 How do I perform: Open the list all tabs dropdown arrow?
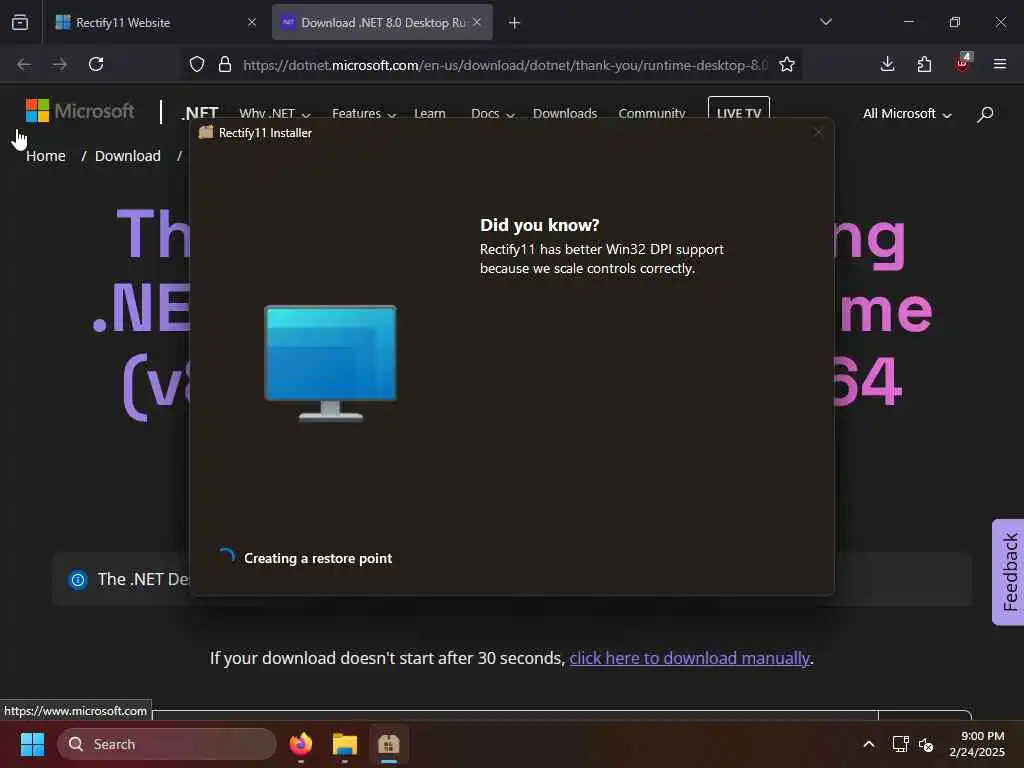tap(825, 22)
